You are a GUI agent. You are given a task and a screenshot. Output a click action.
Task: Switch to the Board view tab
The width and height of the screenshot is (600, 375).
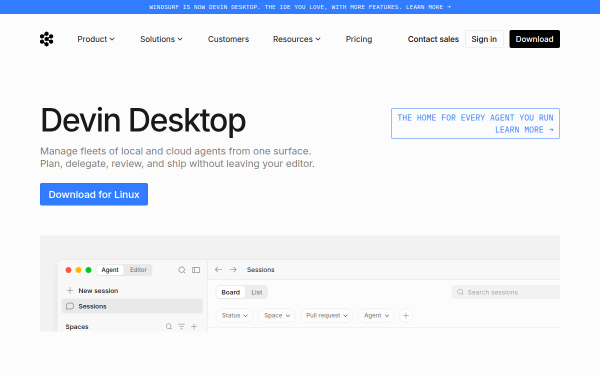tap(231, 292)
